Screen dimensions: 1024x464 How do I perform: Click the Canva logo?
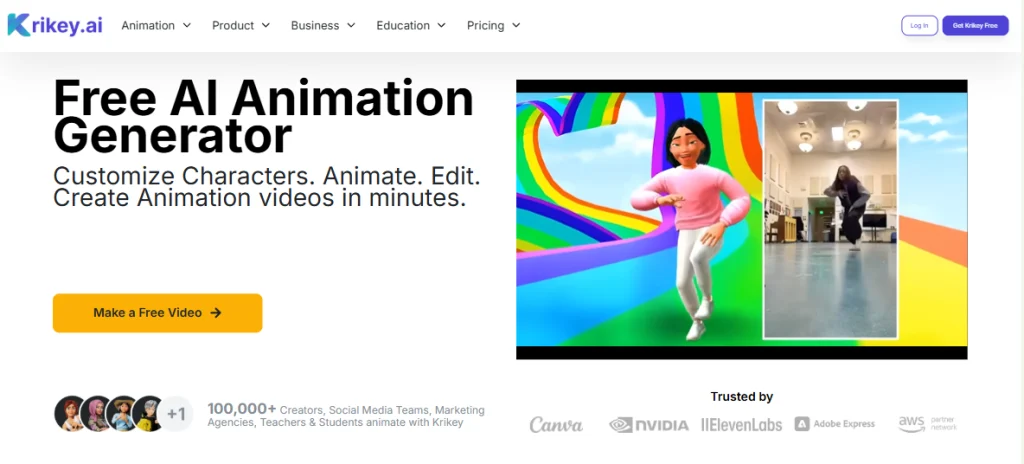click(556, 425)
